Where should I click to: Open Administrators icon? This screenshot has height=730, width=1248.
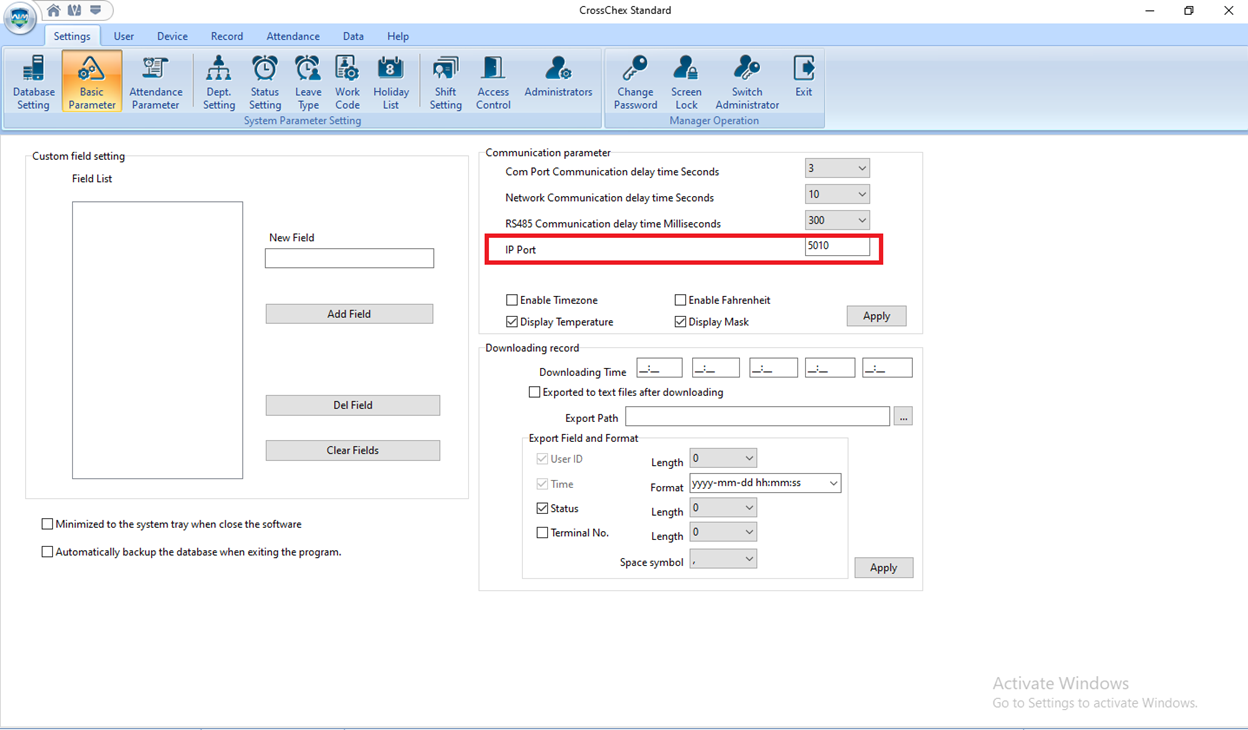pos(558,76)
